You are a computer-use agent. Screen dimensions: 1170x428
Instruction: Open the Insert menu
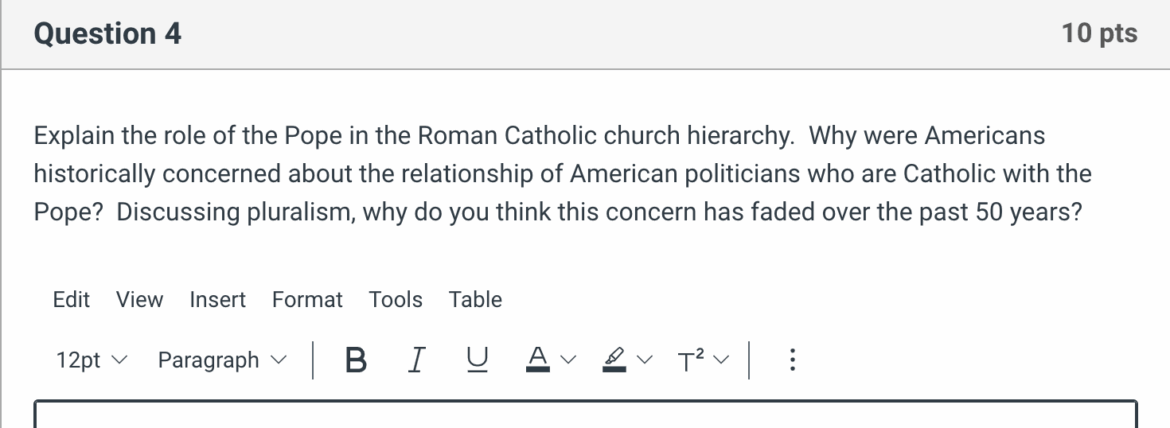(218, 299)
